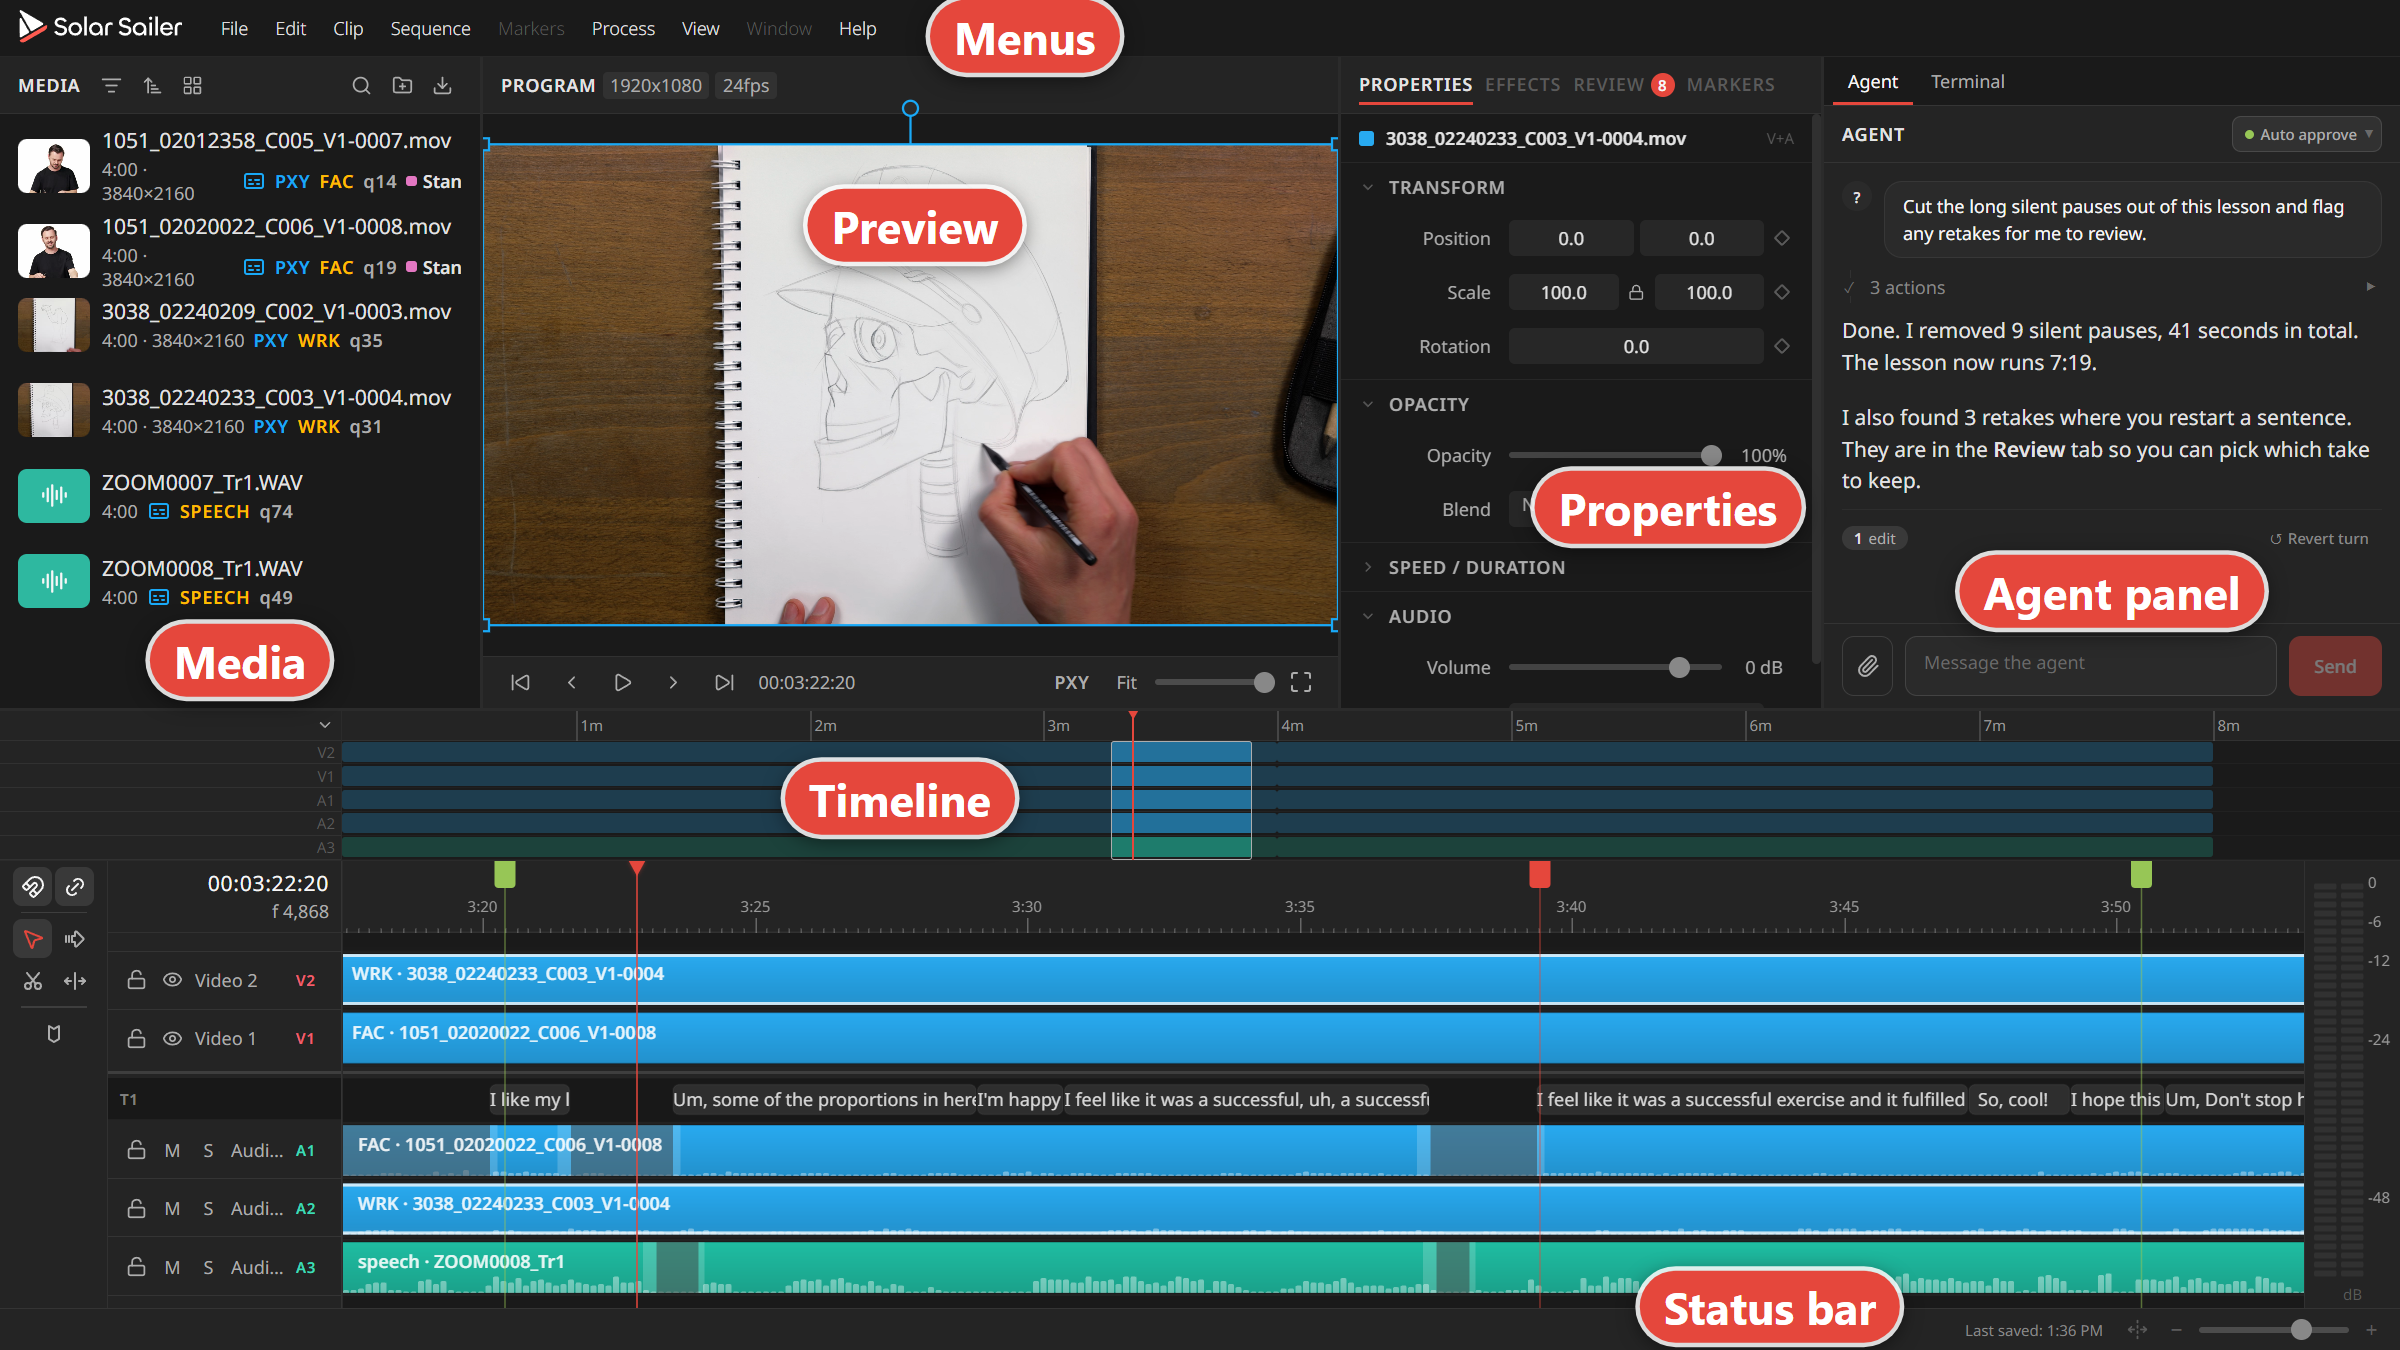The height and width of the screenshot is (1350, 2400).
Task: Open the Process menu
Action: click(x=623, y=29)
